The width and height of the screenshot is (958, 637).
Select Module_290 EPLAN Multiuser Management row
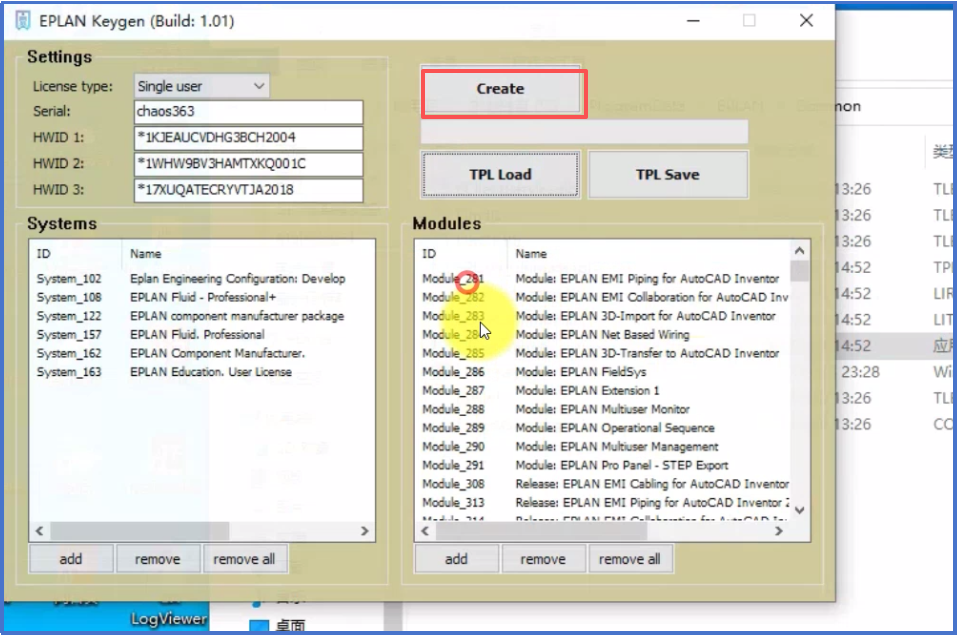603,447
